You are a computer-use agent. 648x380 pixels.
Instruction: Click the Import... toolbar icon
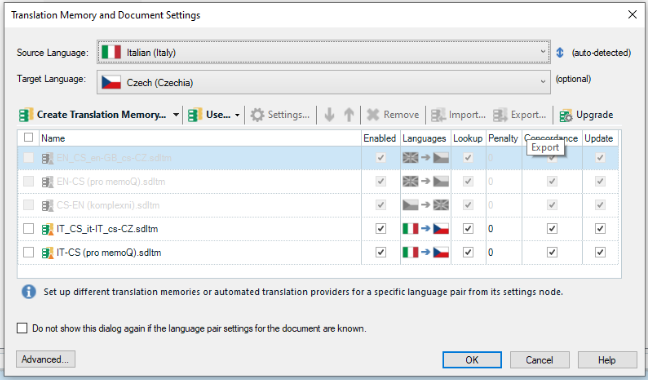[x=438, y=115]
